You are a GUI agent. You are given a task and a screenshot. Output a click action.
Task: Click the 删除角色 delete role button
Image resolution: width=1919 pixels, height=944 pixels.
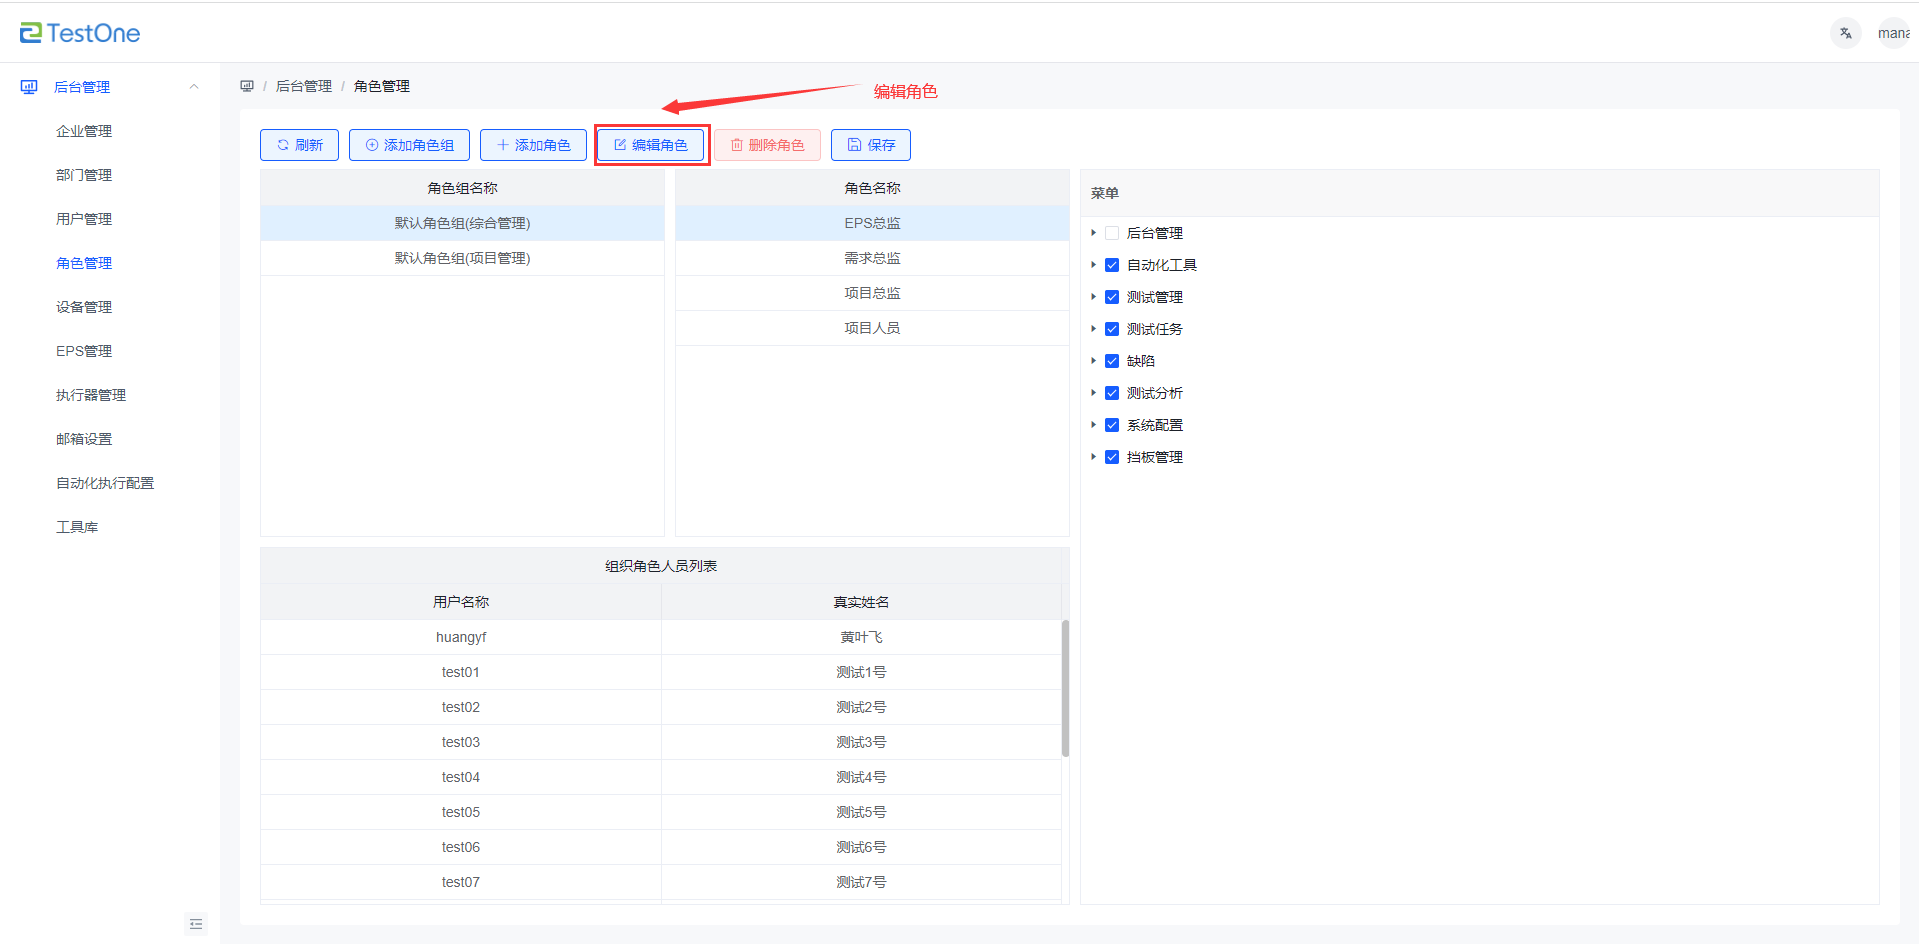[x=767, y=145]
